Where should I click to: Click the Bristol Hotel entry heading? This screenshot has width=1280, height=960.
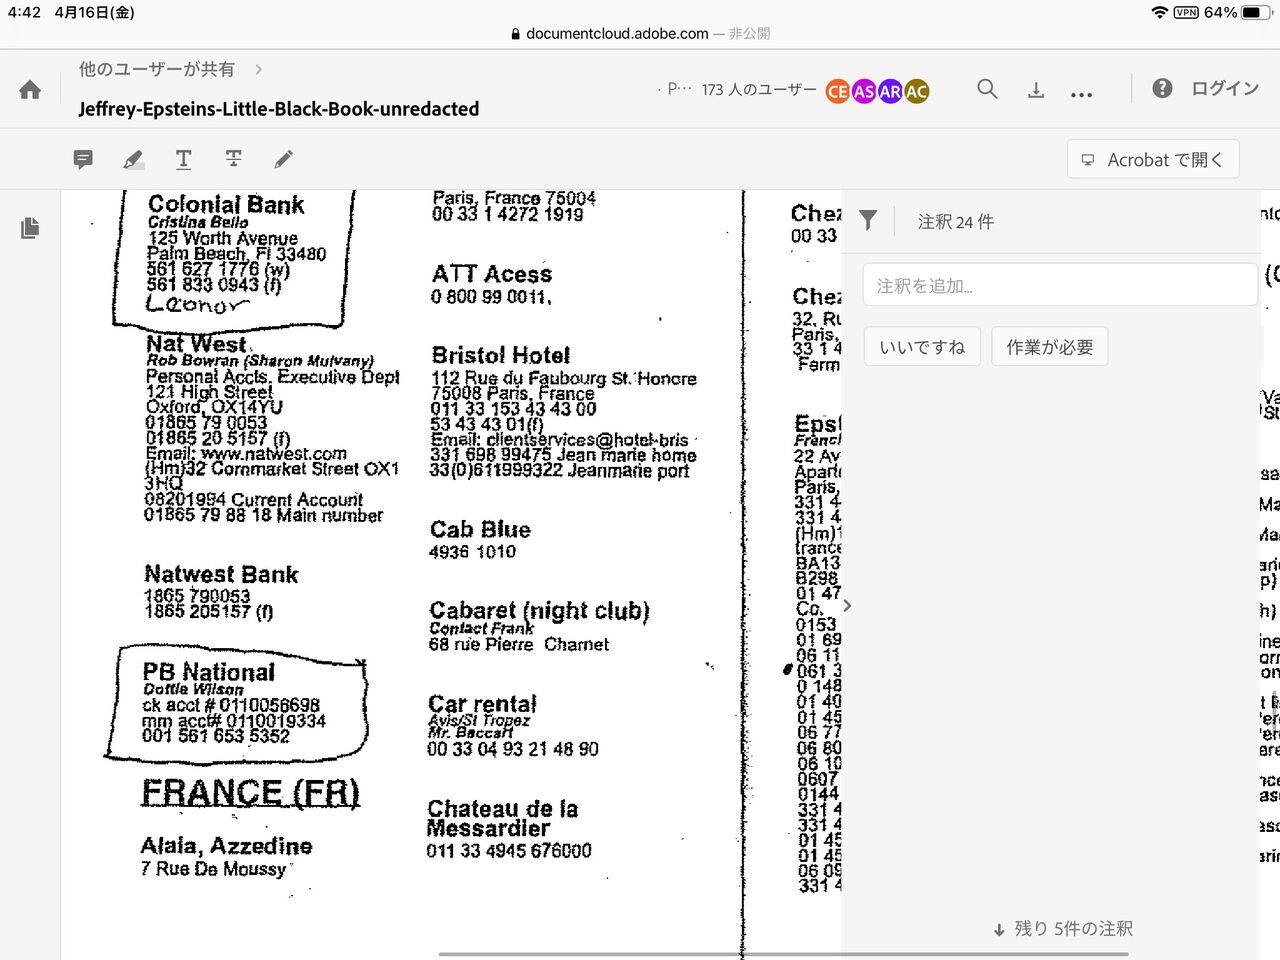[501, 355]
